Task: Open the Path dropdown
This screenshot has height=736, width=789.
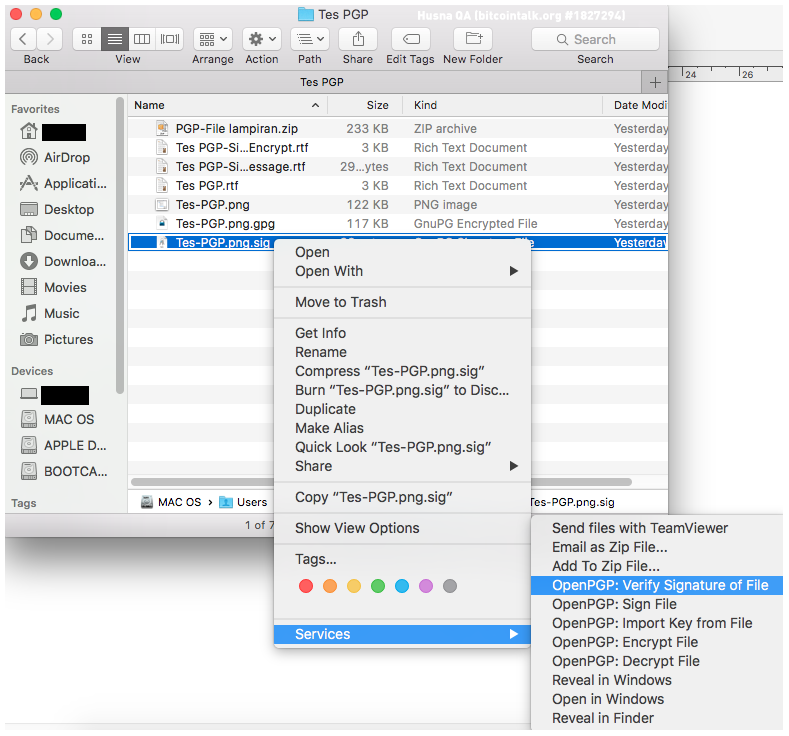Action: (x=310, y=39)
